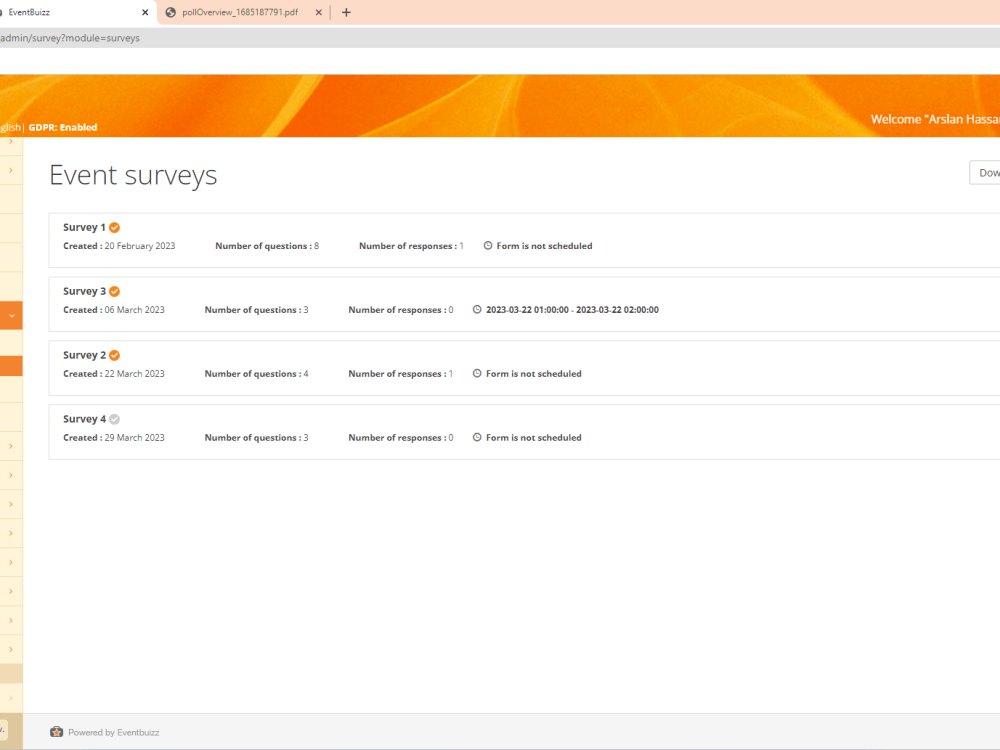This screenshot has height=750, width=1000.
Task: Click Survey 4's Number of responses : 0
Action: [x=401, y=437]
